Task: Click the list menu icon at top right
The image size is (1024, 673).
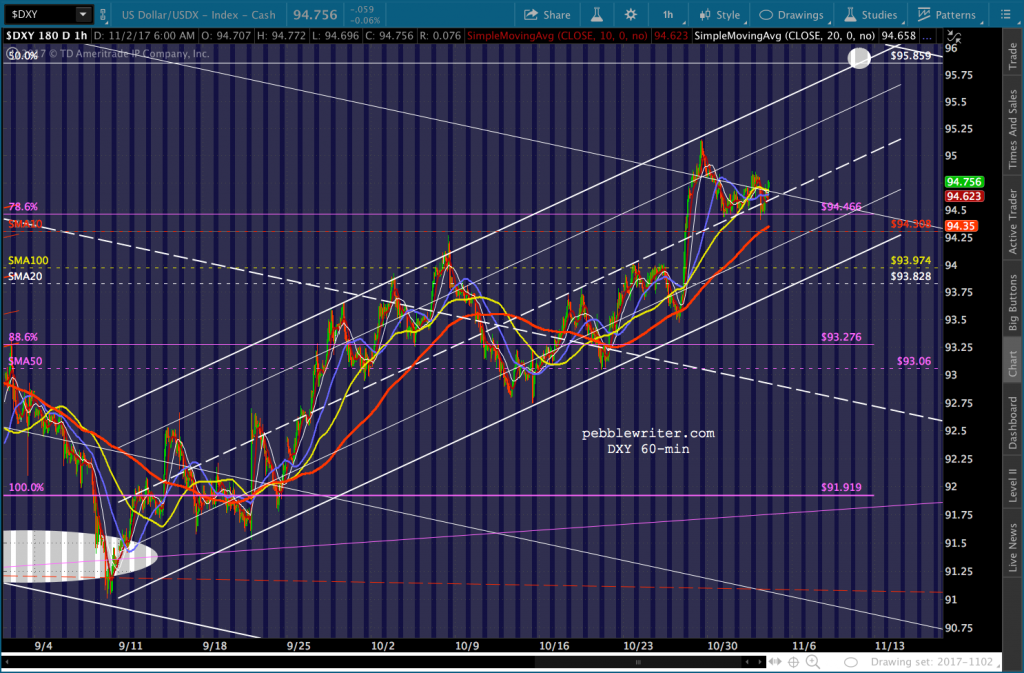Action: tap(1005, 14)
